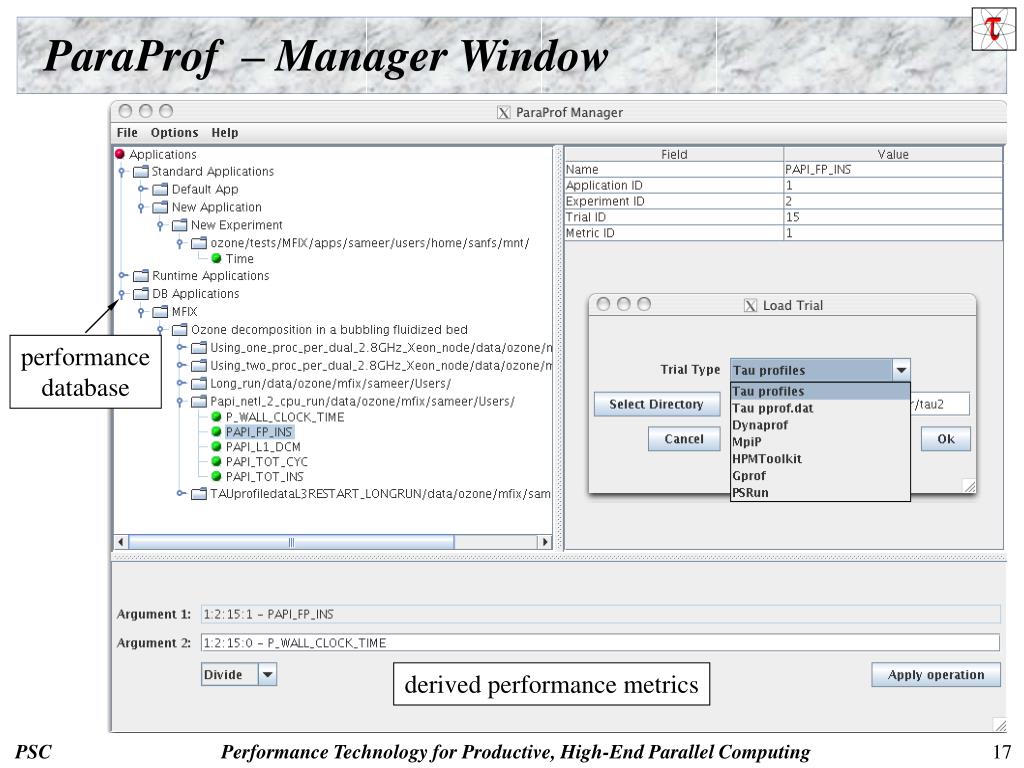Click the Argument 1 field
1024x768 pixels.
(x=600, y=614)
